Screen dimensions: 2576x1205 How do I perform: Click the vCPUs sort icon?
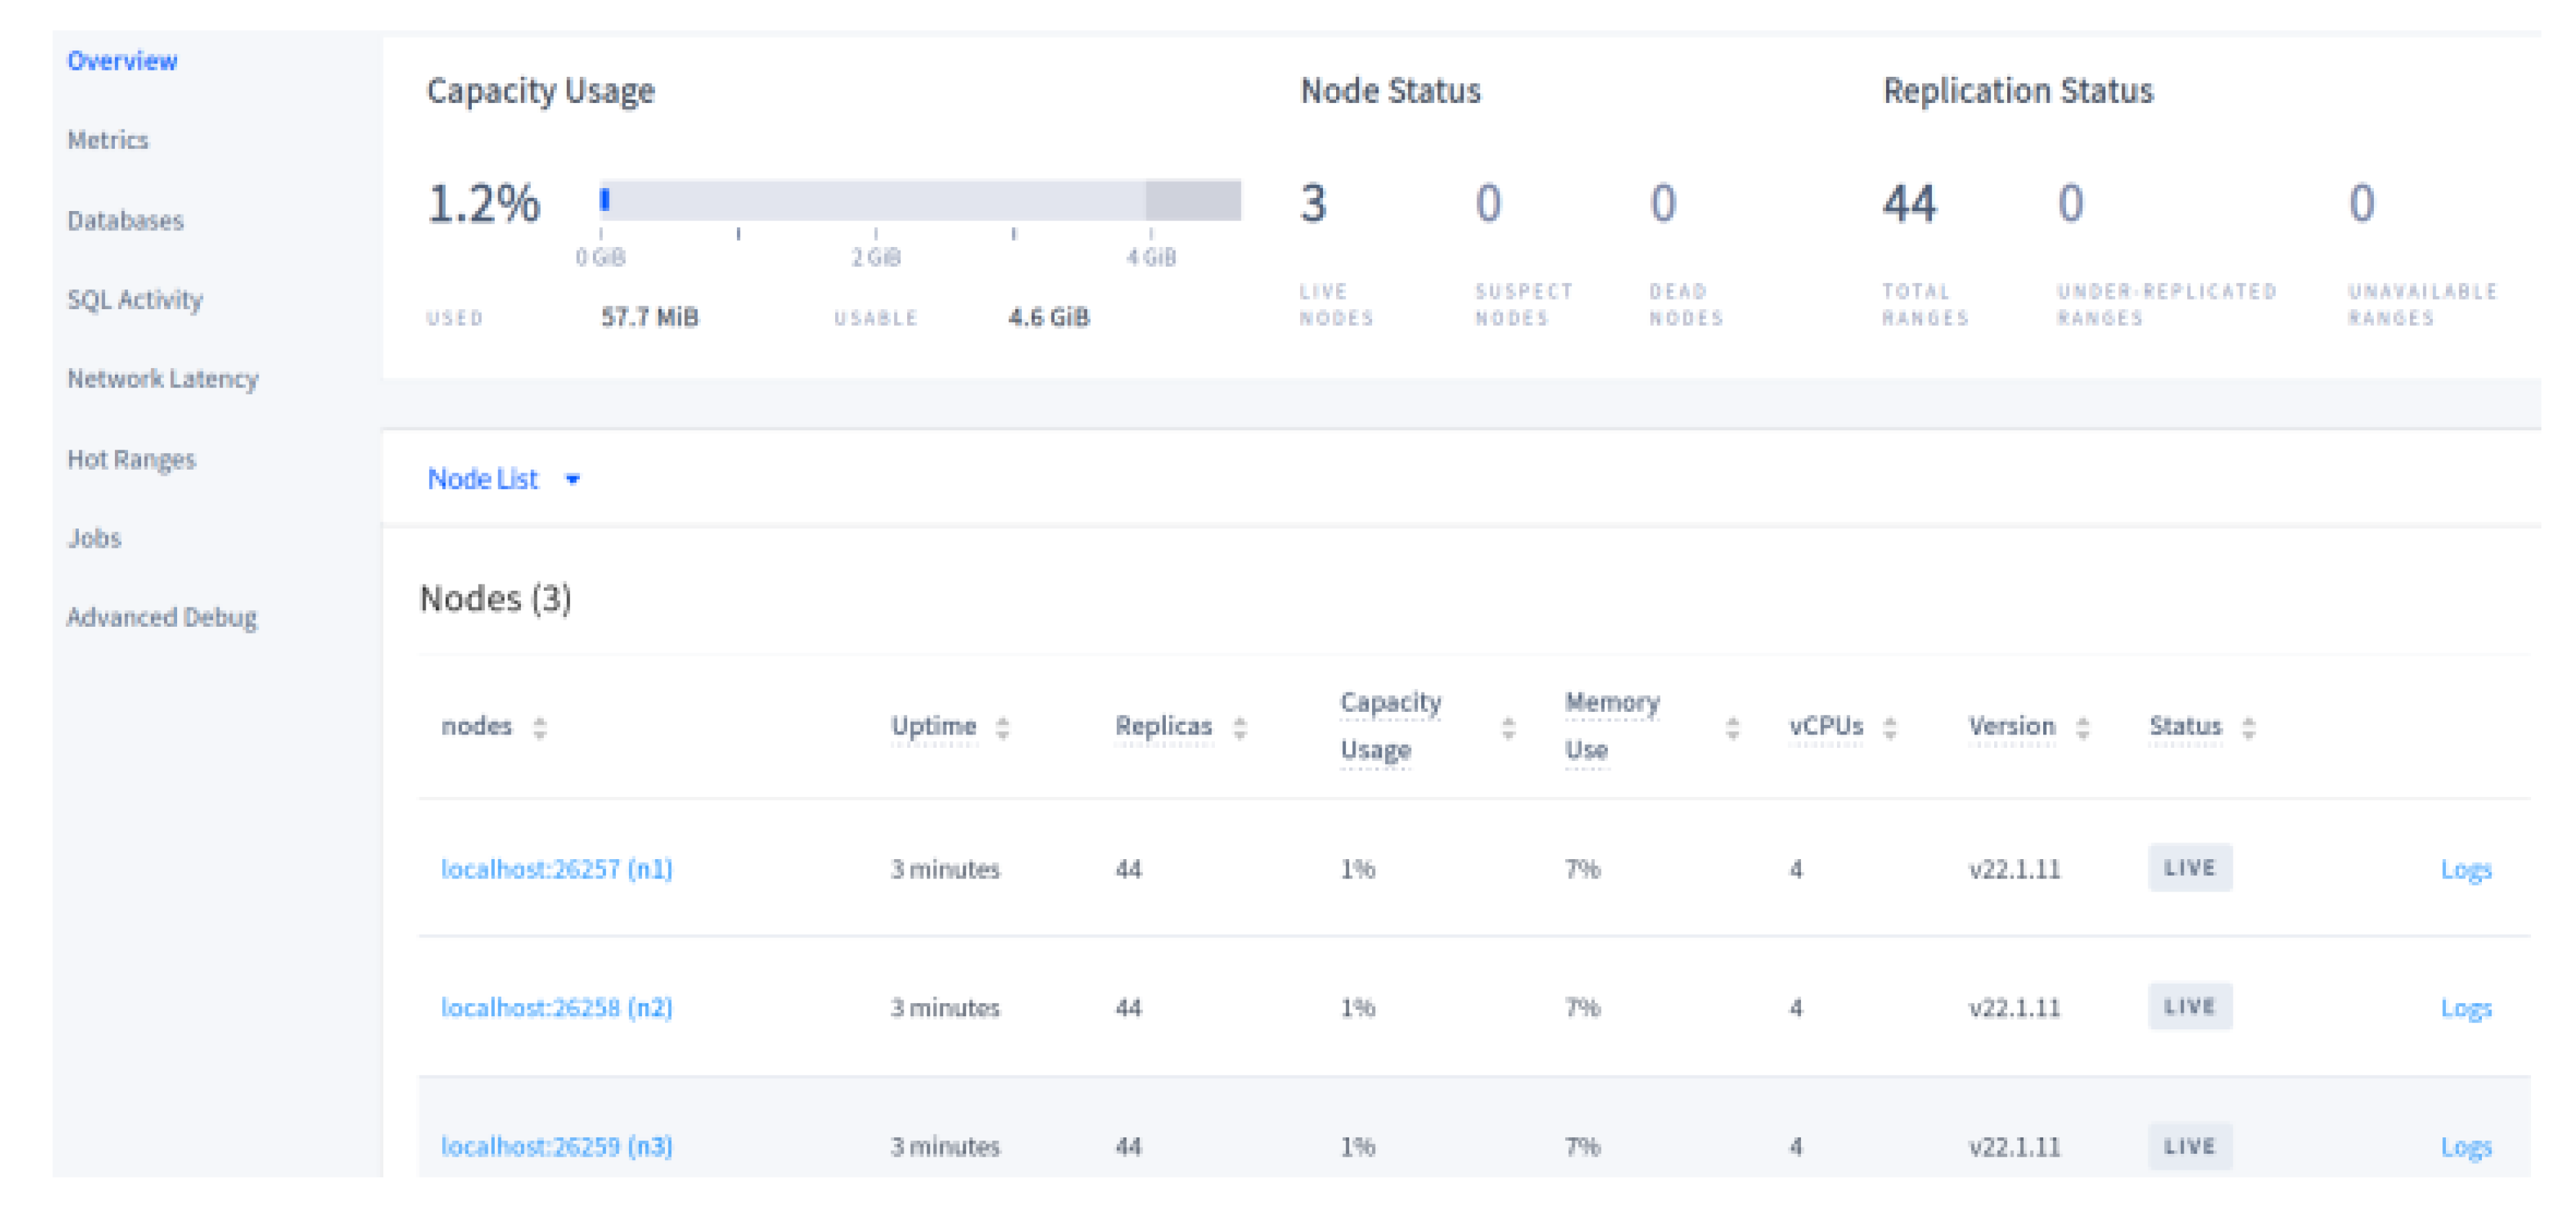pos(1889,727)
